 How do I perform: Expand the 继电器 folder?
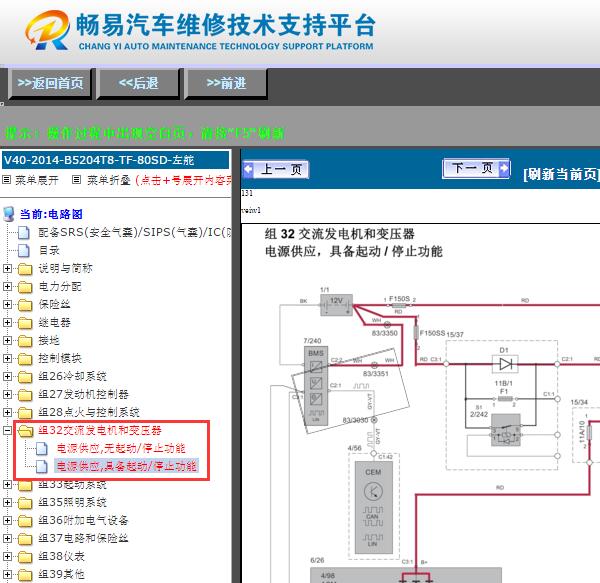tap(7, 322)
